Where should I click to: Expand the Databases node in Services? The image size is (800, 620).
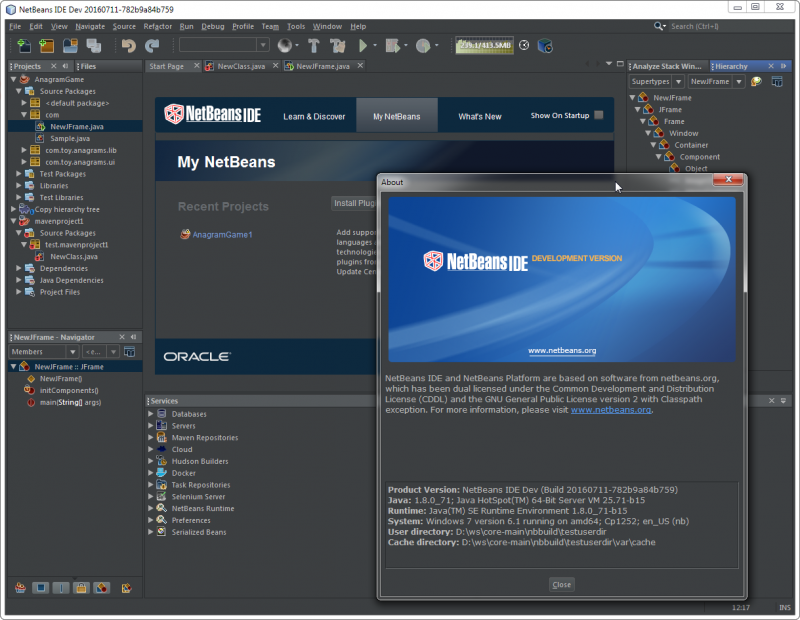click(x=151, y=413)
